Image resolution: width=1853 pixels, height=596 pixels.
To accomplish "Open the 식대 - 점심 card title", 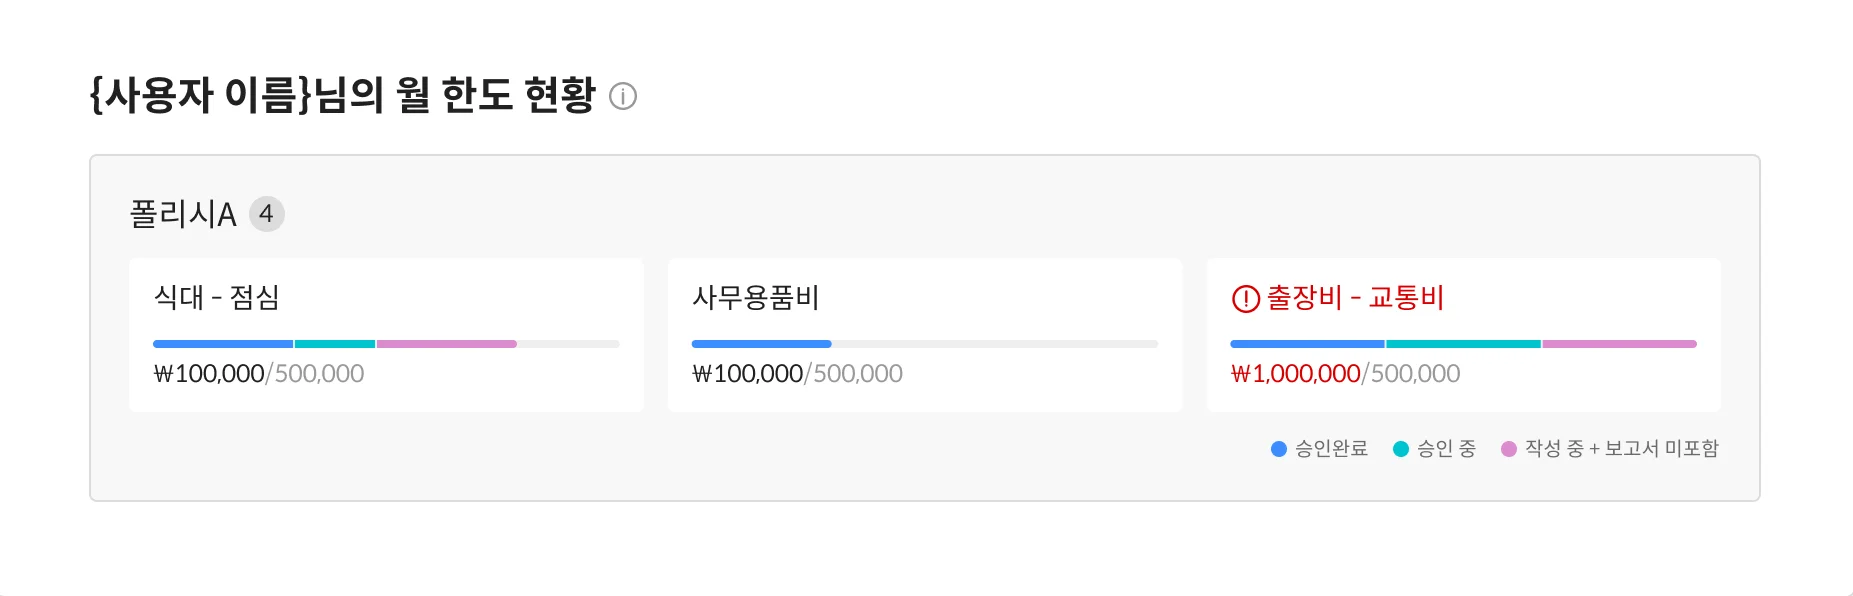I will [x=217, y=297].
